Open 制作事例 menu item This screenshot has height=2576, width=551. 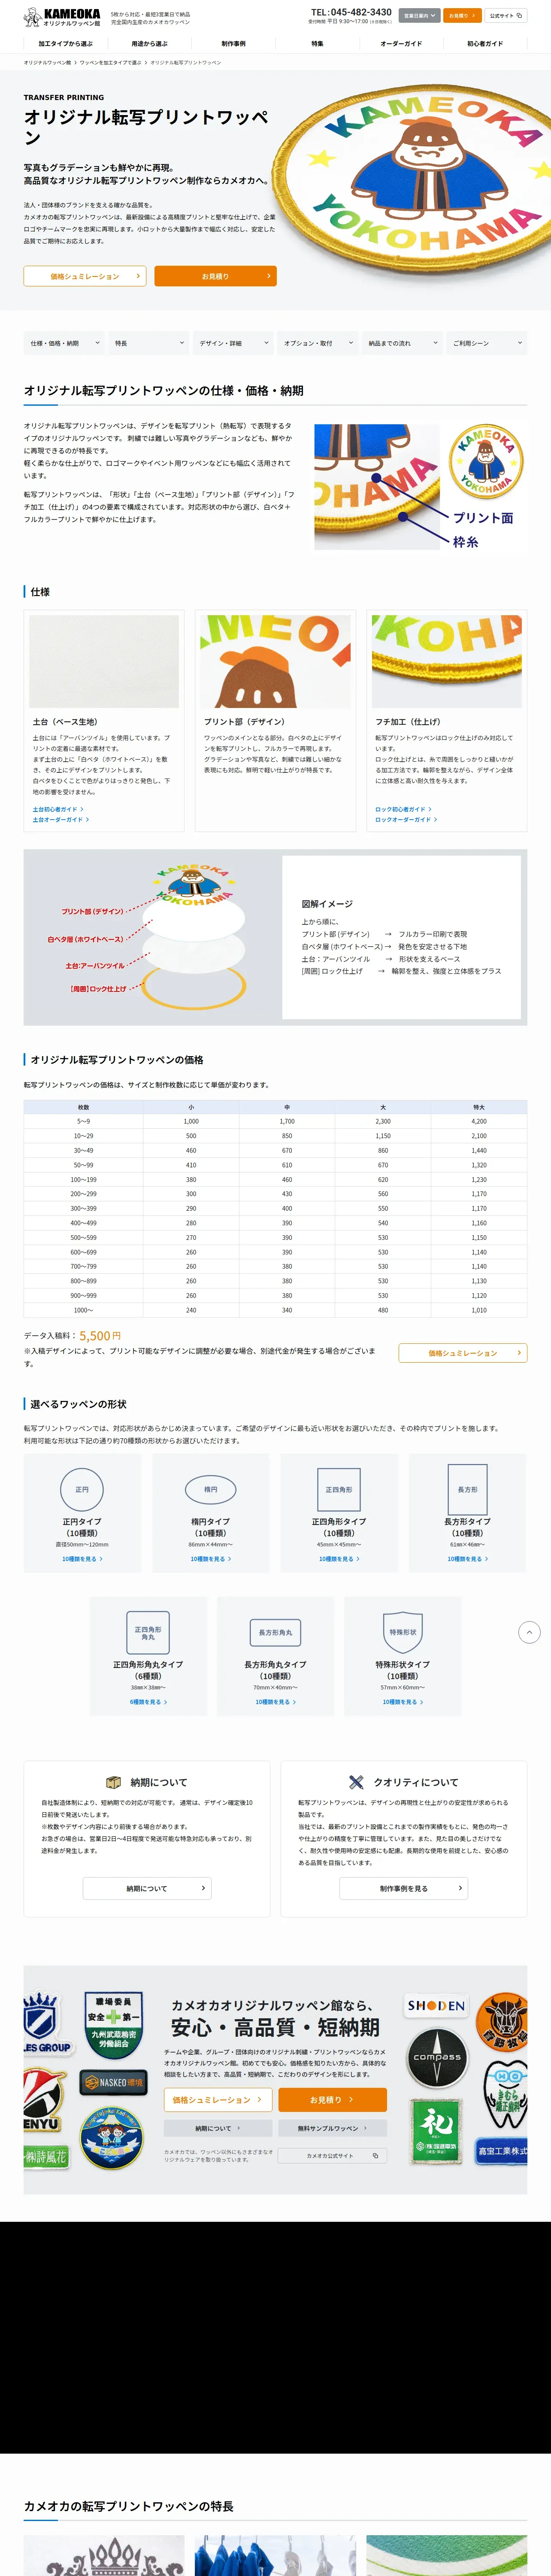tap(234, 44)
